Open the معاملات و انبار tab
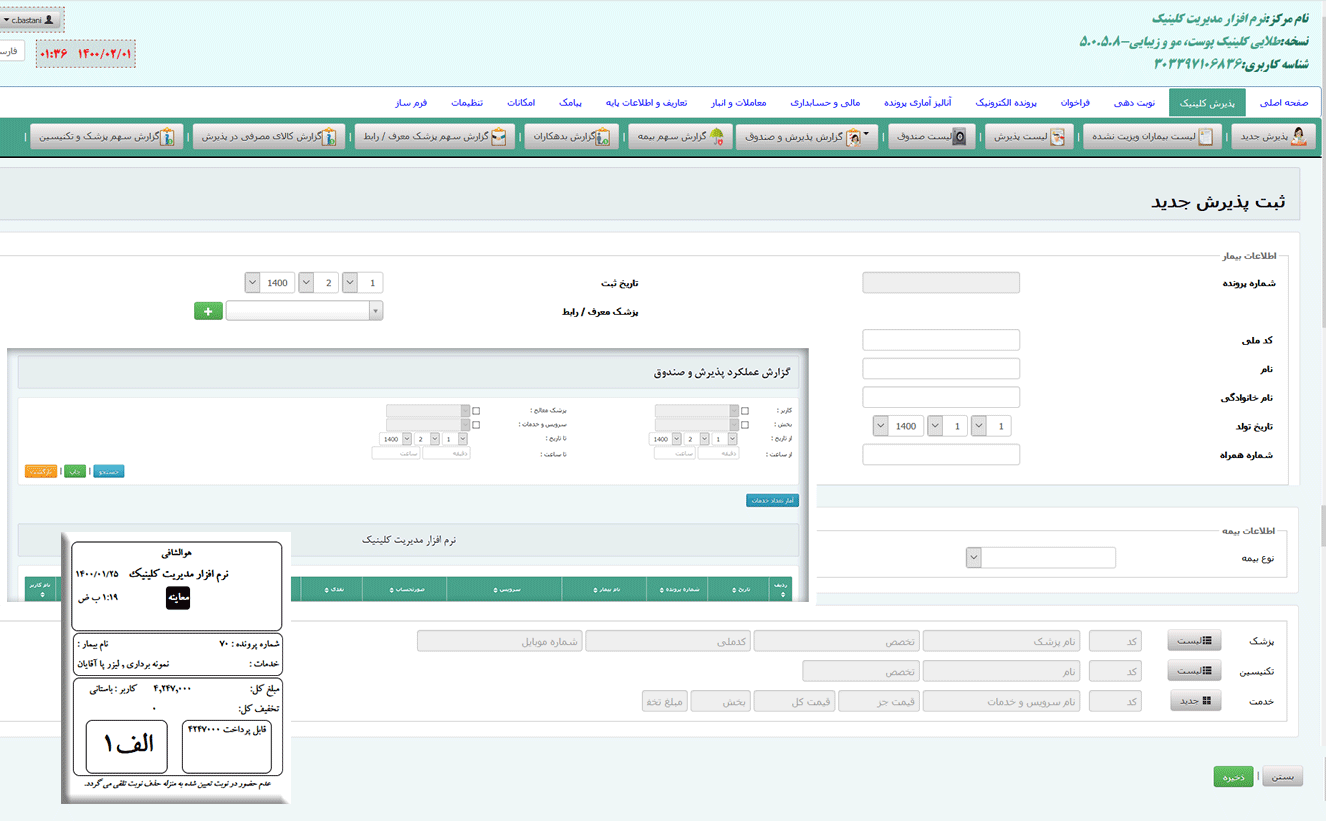 (x=738, y=102)
